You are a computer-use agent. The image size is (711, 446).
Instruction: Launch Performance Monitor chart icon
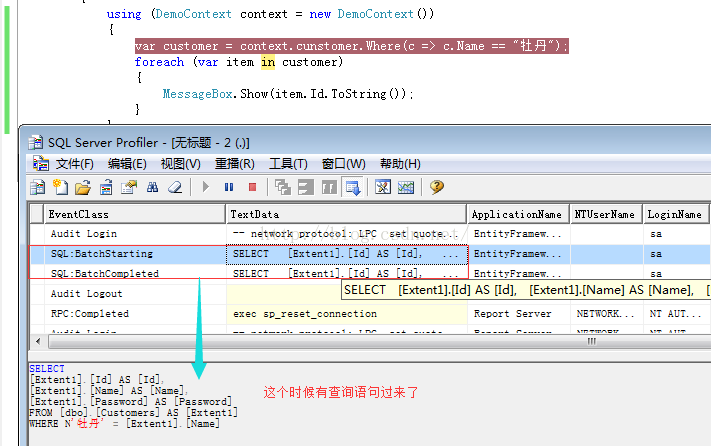point(406,187)
